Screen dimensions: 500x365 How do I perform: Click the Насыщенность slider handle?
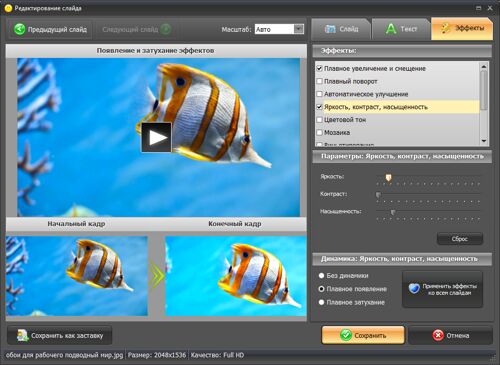pyautogui.click(x=393, y=212)
